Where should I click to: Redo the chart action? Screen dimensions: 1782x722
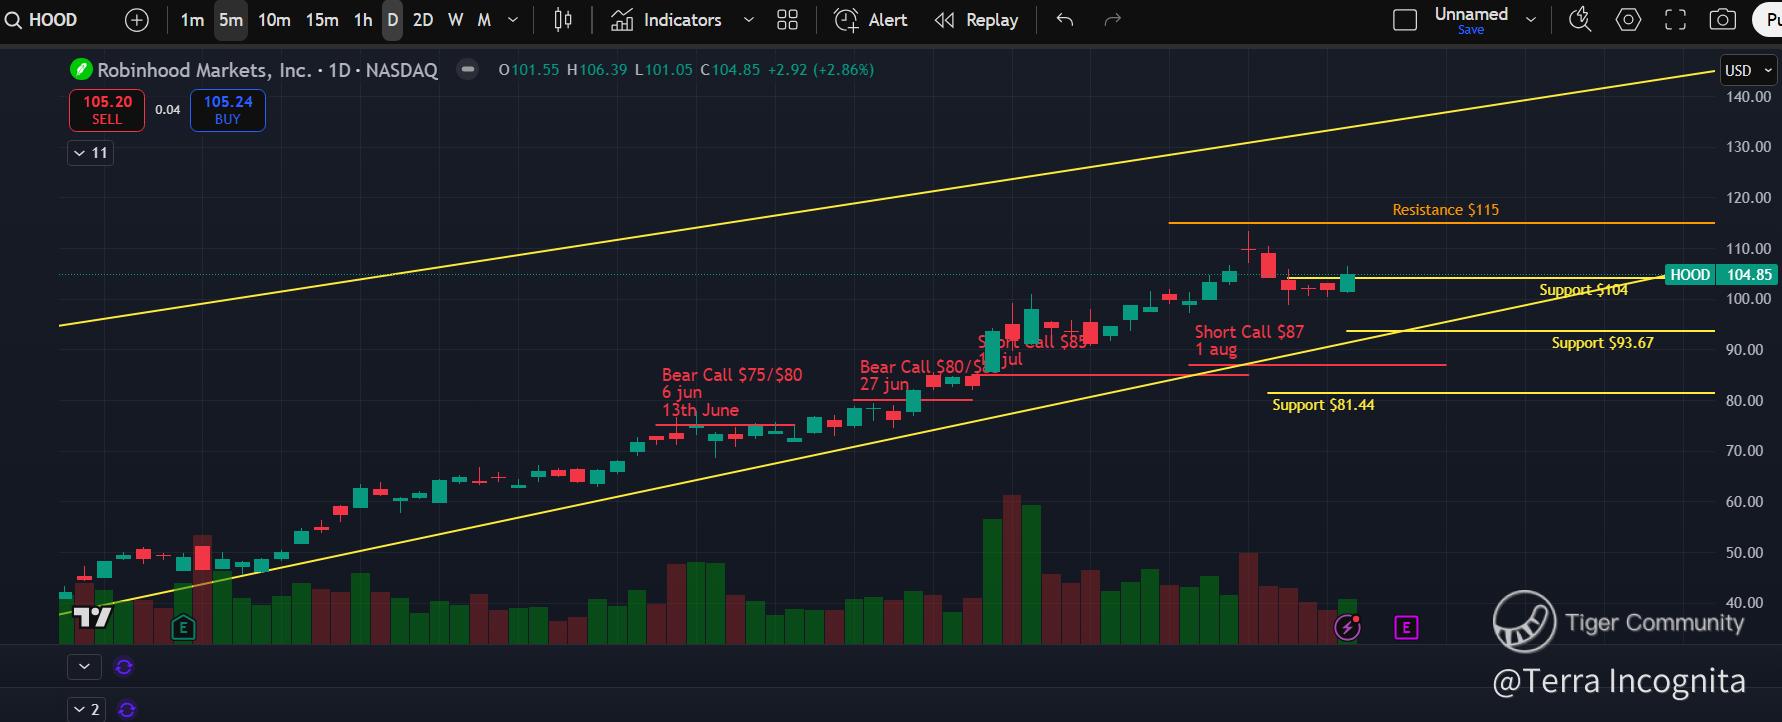[1112, 20]
